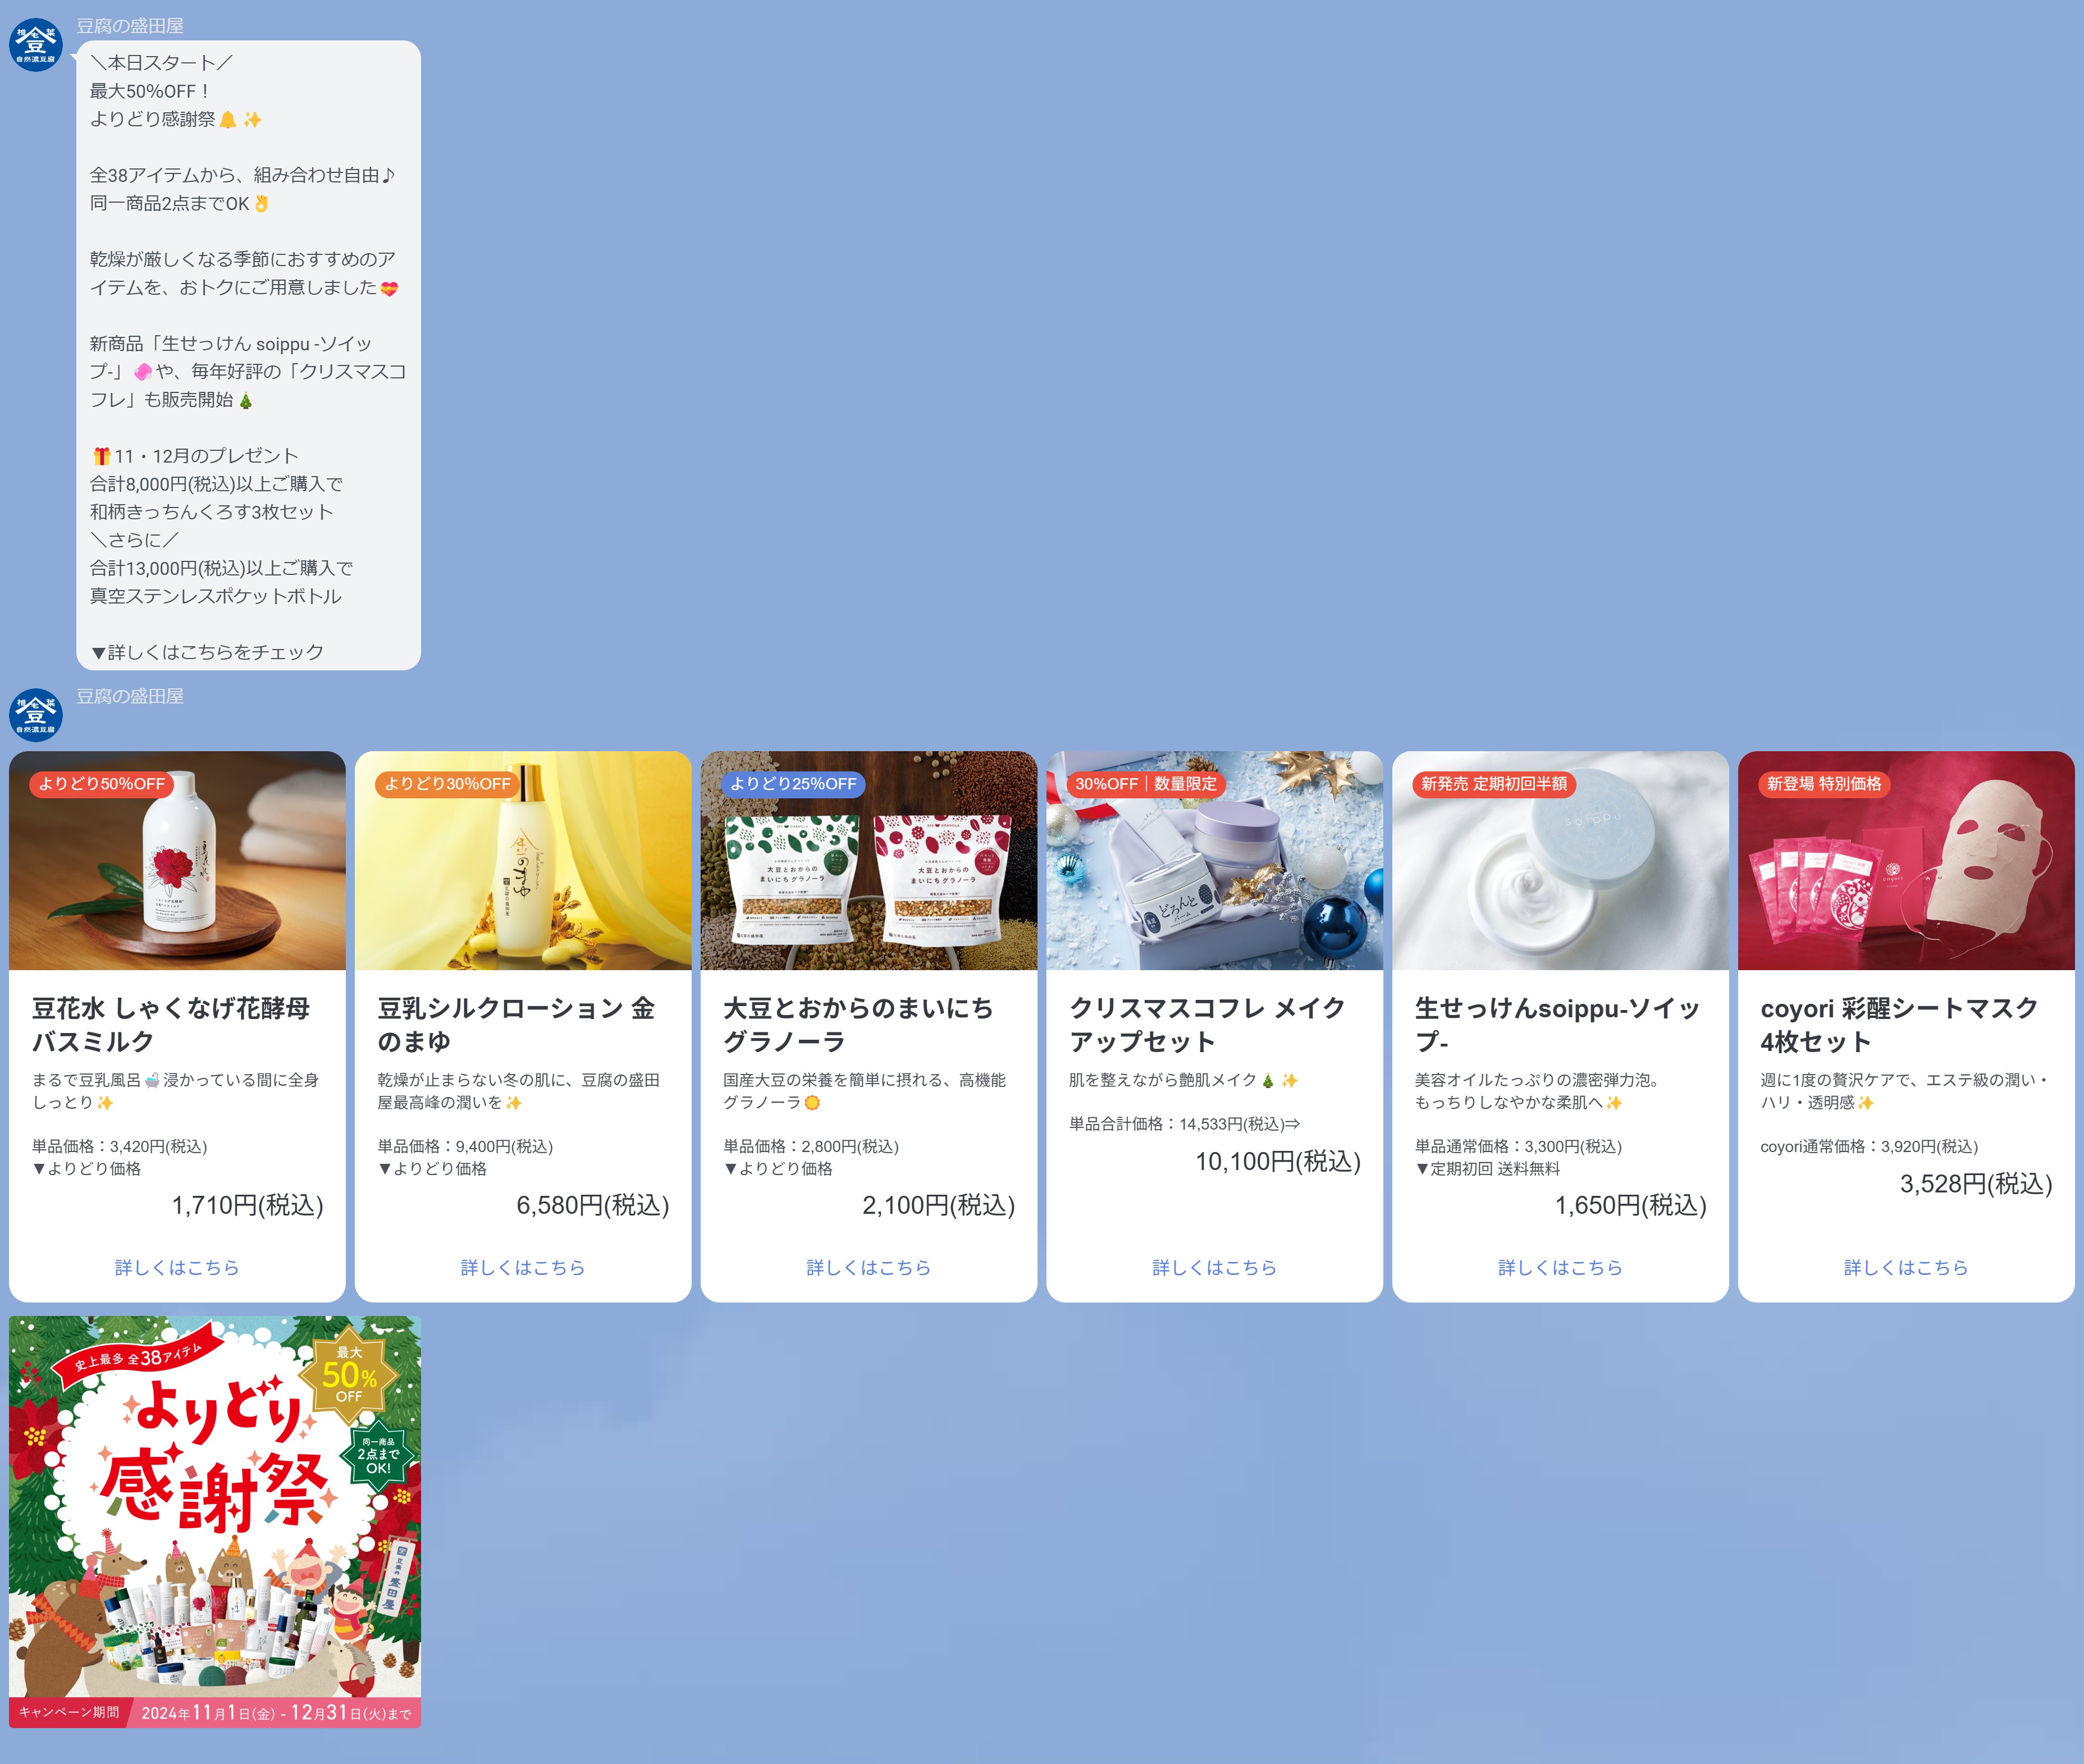Click 単品価格：2,800円(税込) text
Image resolution: width=2084 pixels, height=1764 pixels.
[x=811, y=1146]
